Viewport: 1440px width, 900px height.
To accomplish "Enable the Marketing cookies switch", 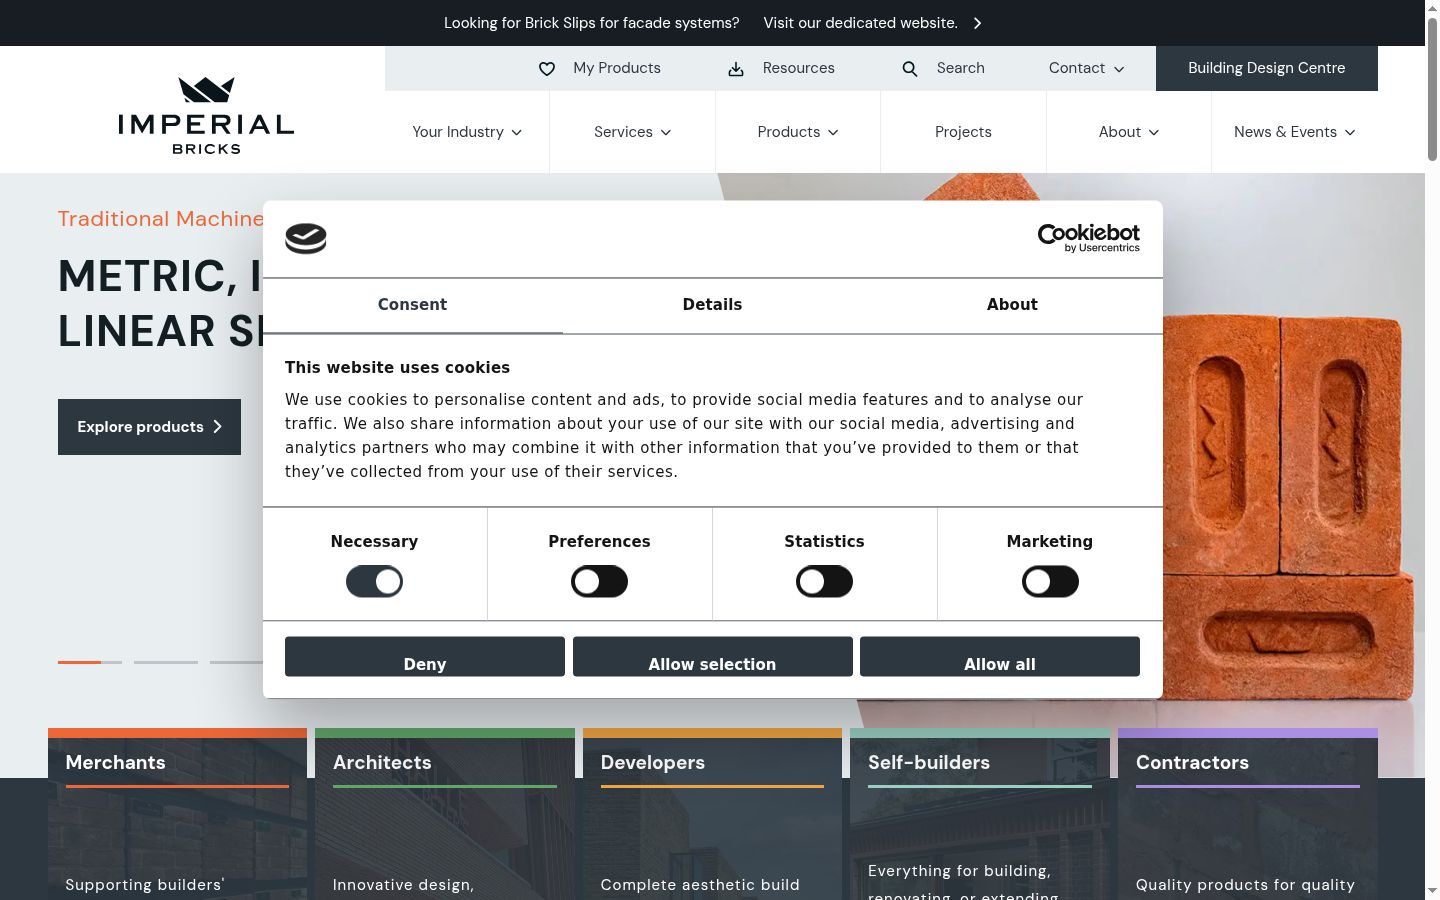I will point(1050,581).
